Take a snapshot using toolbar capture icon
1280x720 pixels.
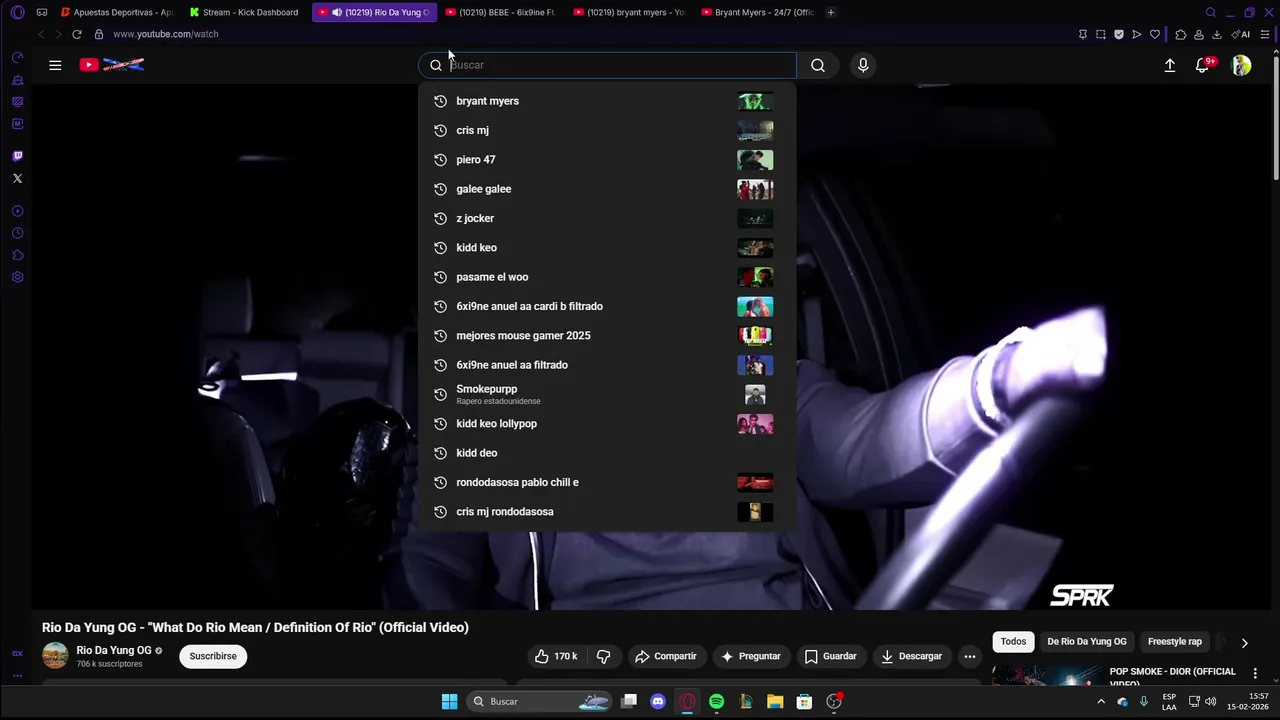click(x=1101, y=34)
